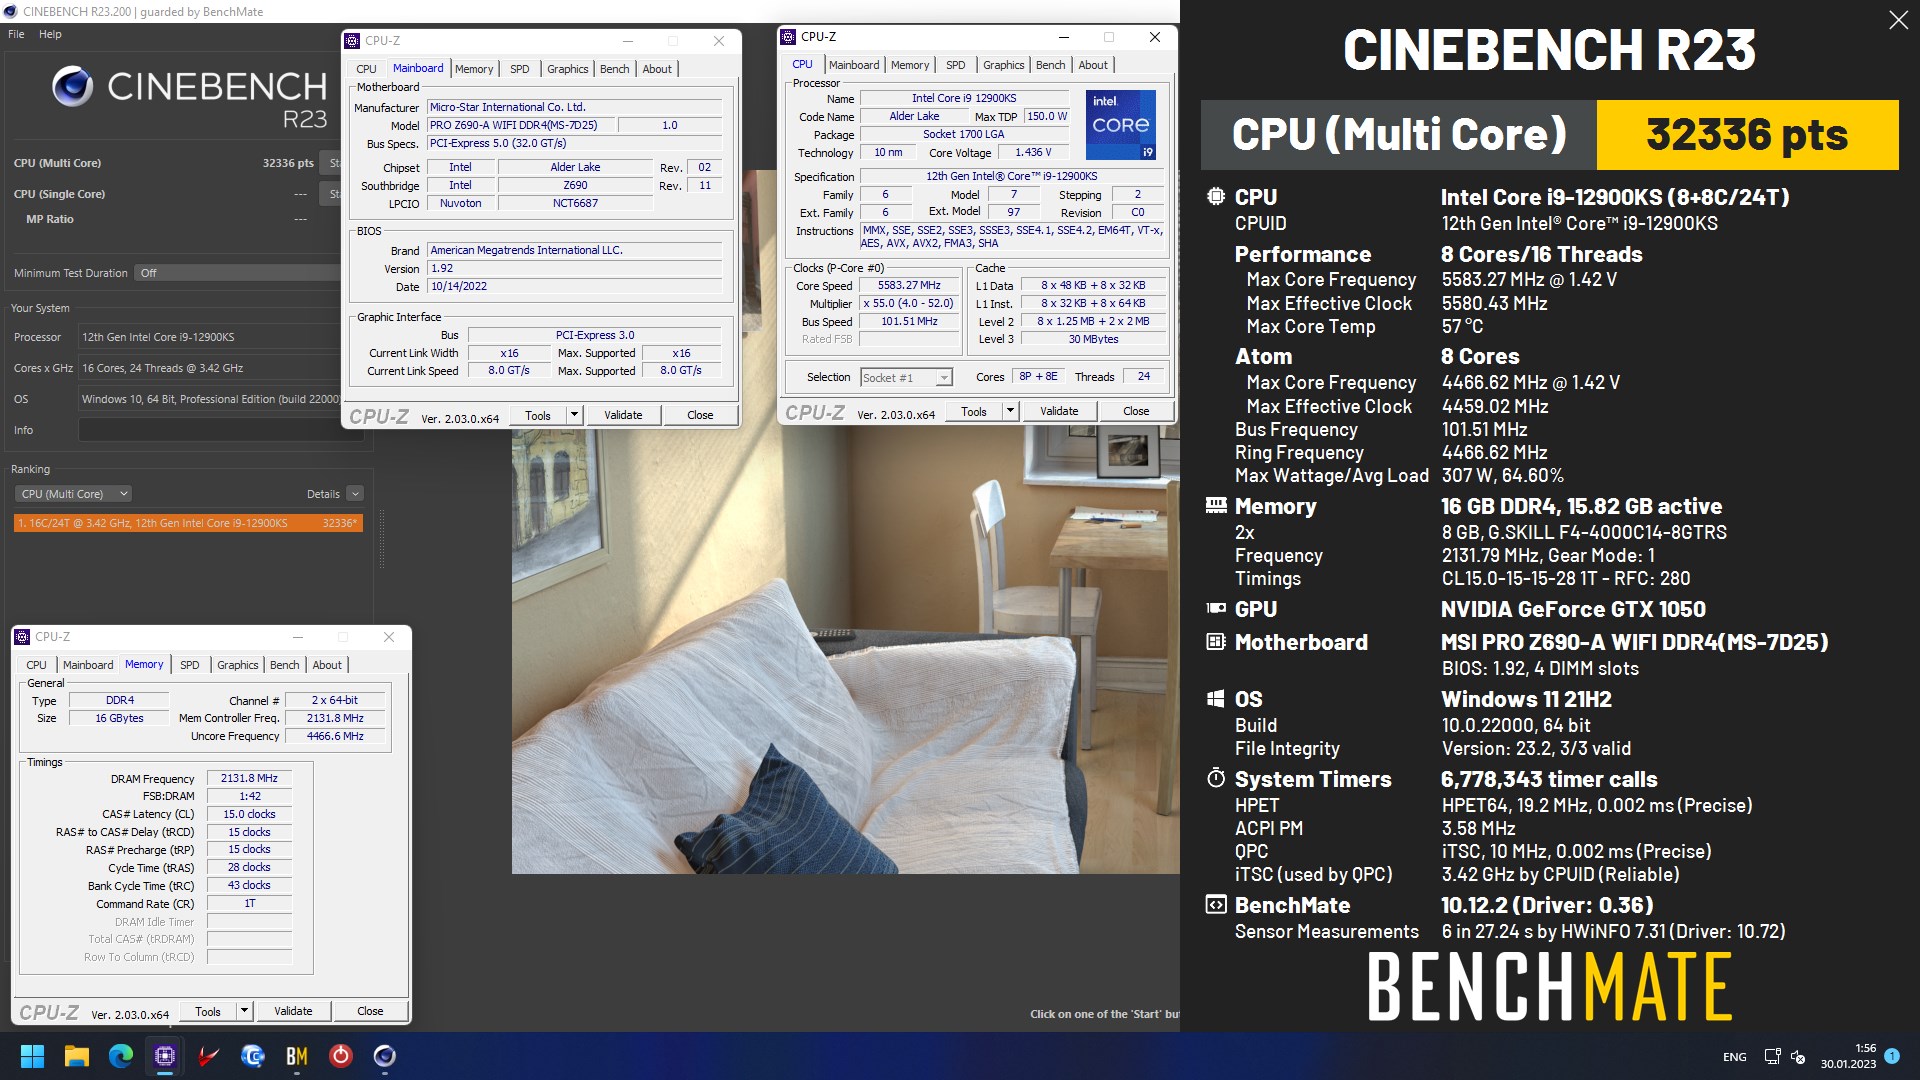The image size is (1920, 1080).
Task: Open the CPU (Multi Core) ranking dropdown
Action: (x=74, y=494)
